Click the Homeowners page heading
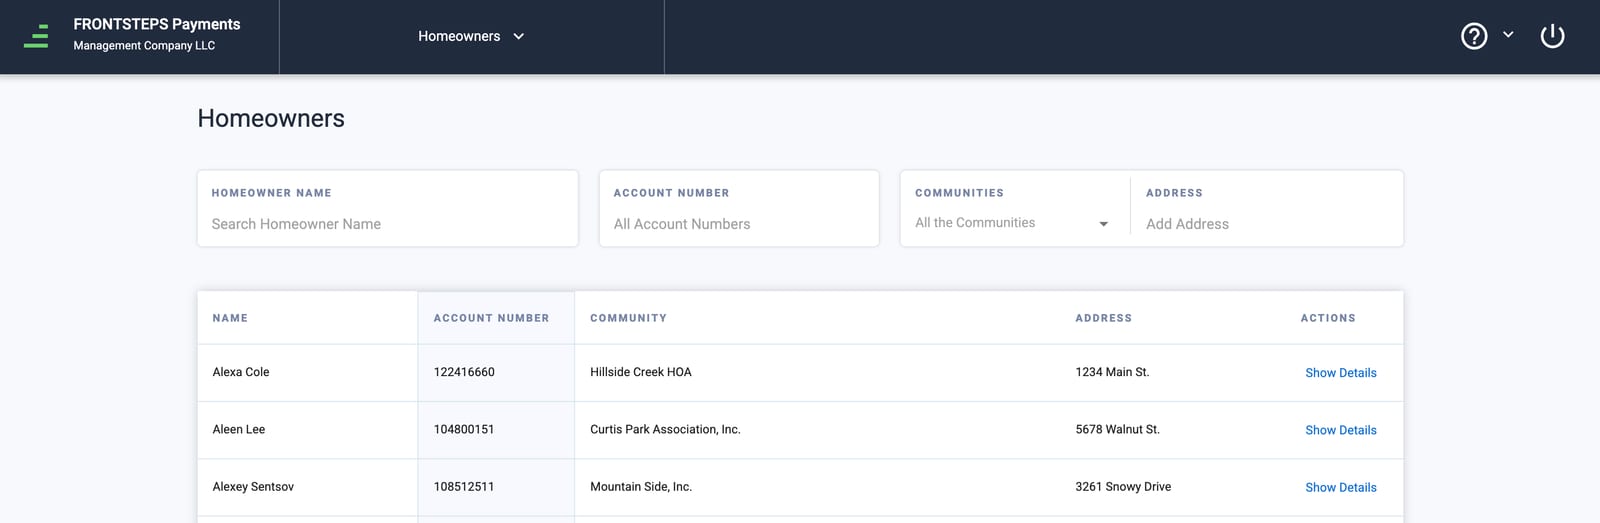This screenshot has width=1600, height=523. click(271, 118)
